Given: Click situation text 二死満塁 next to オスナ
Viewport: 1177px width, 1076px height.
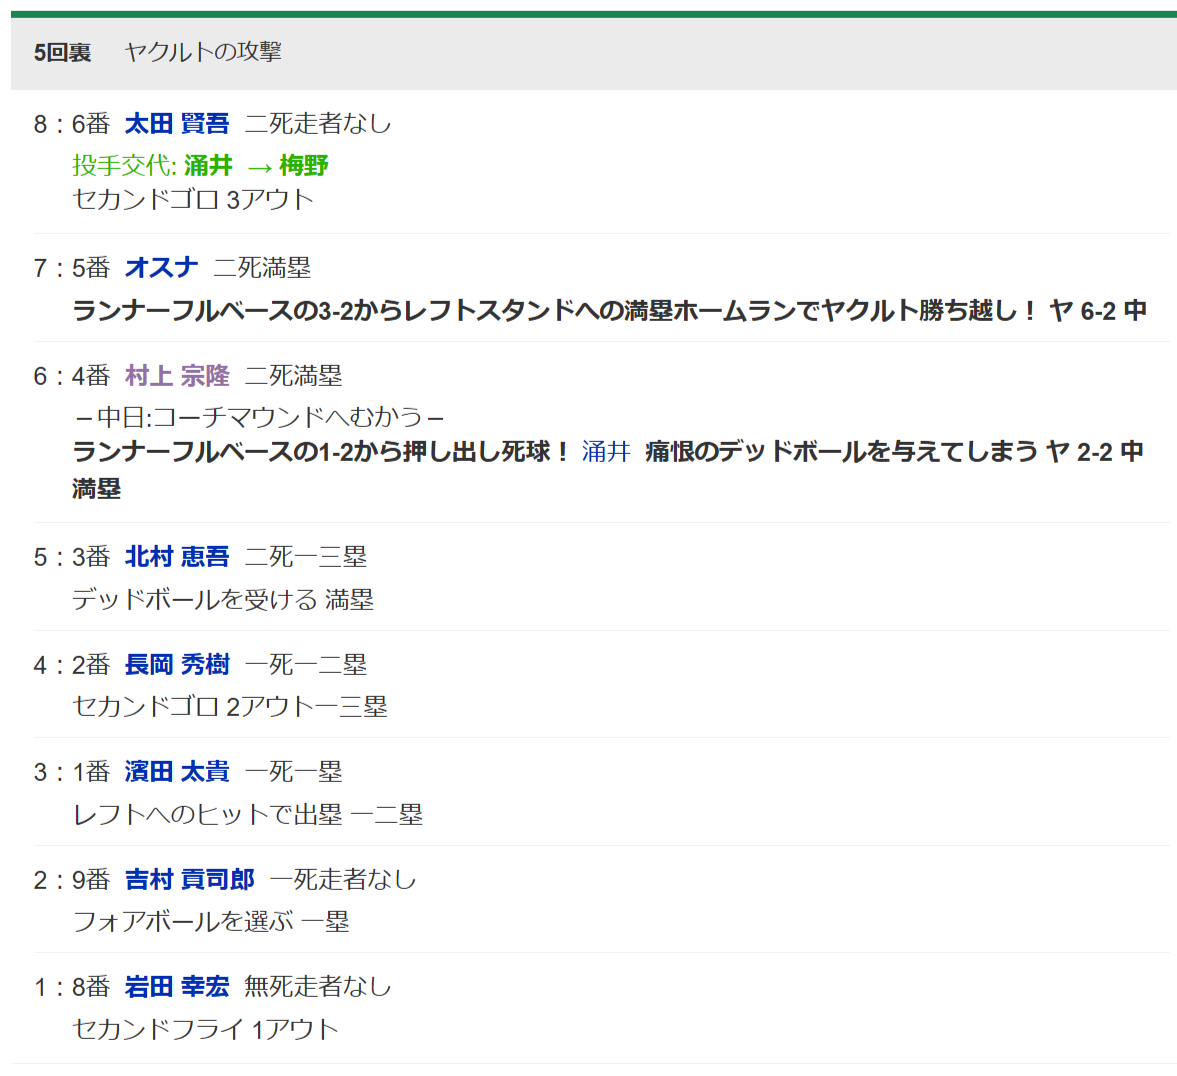Looking at the screenshot, I should click(x=262, y=267).
